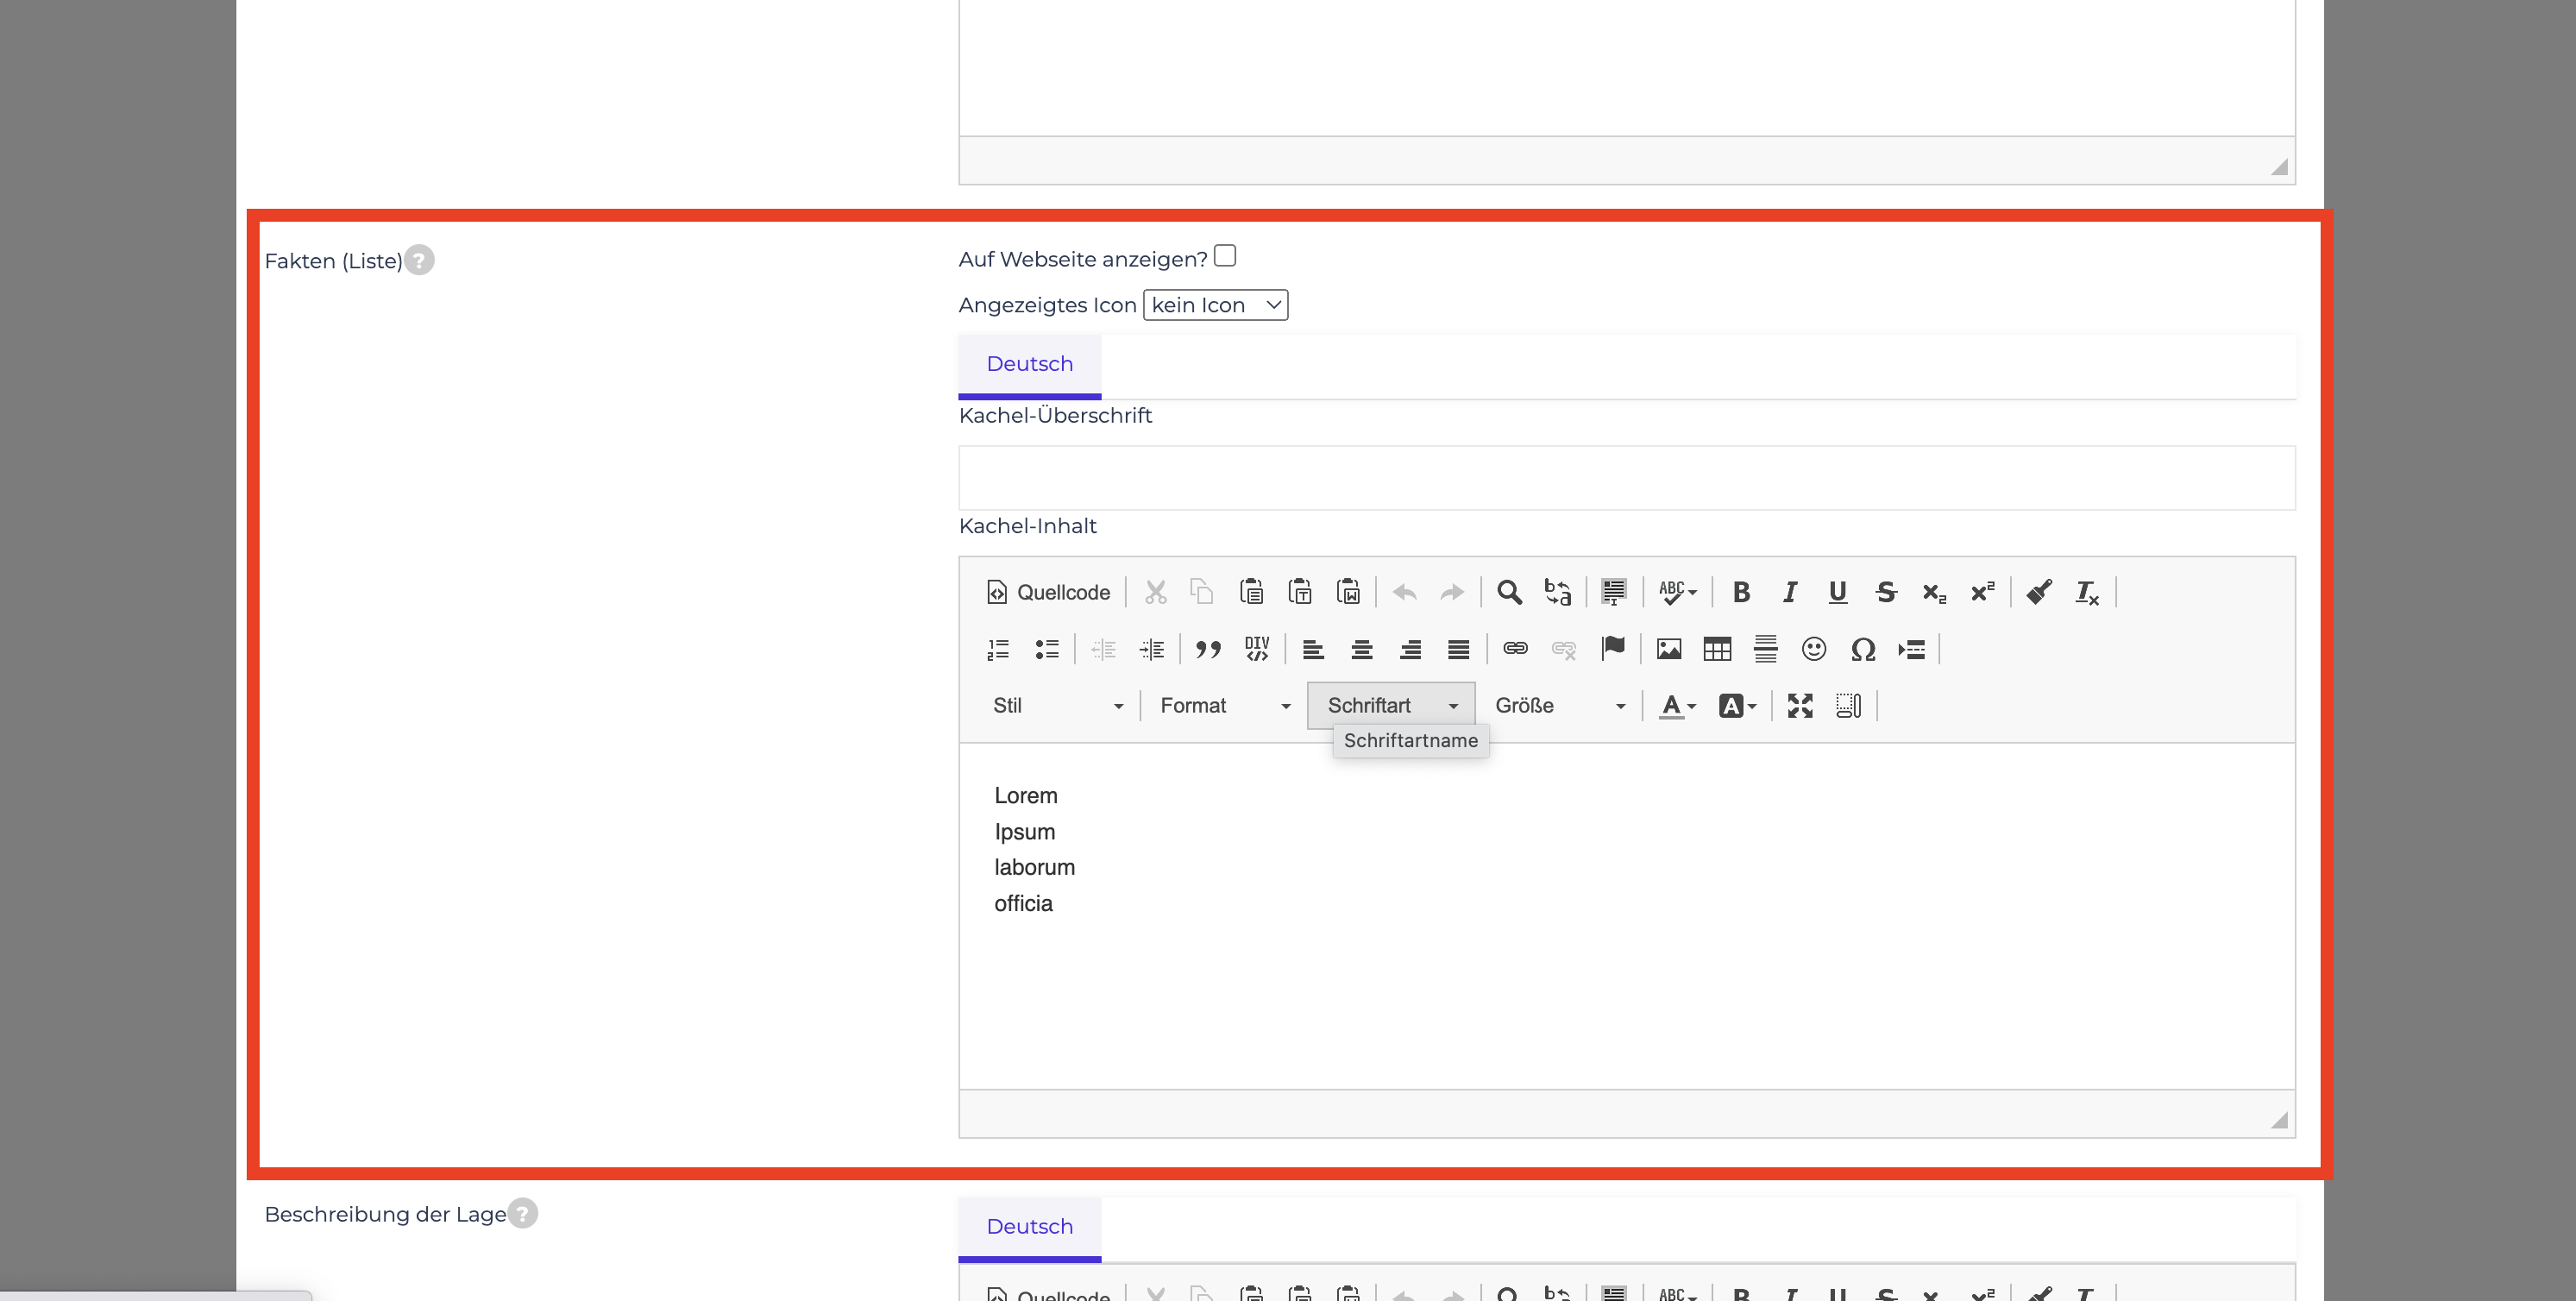Expand the Größe dropdown

click(1558, 705)
